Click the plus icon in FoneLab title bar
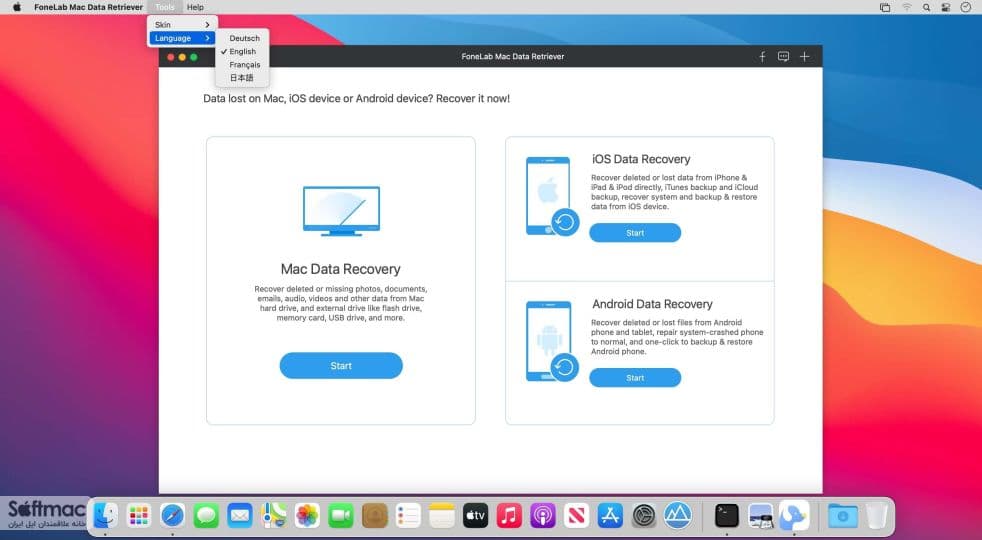 pyautogui.click(x=805, y=56)
